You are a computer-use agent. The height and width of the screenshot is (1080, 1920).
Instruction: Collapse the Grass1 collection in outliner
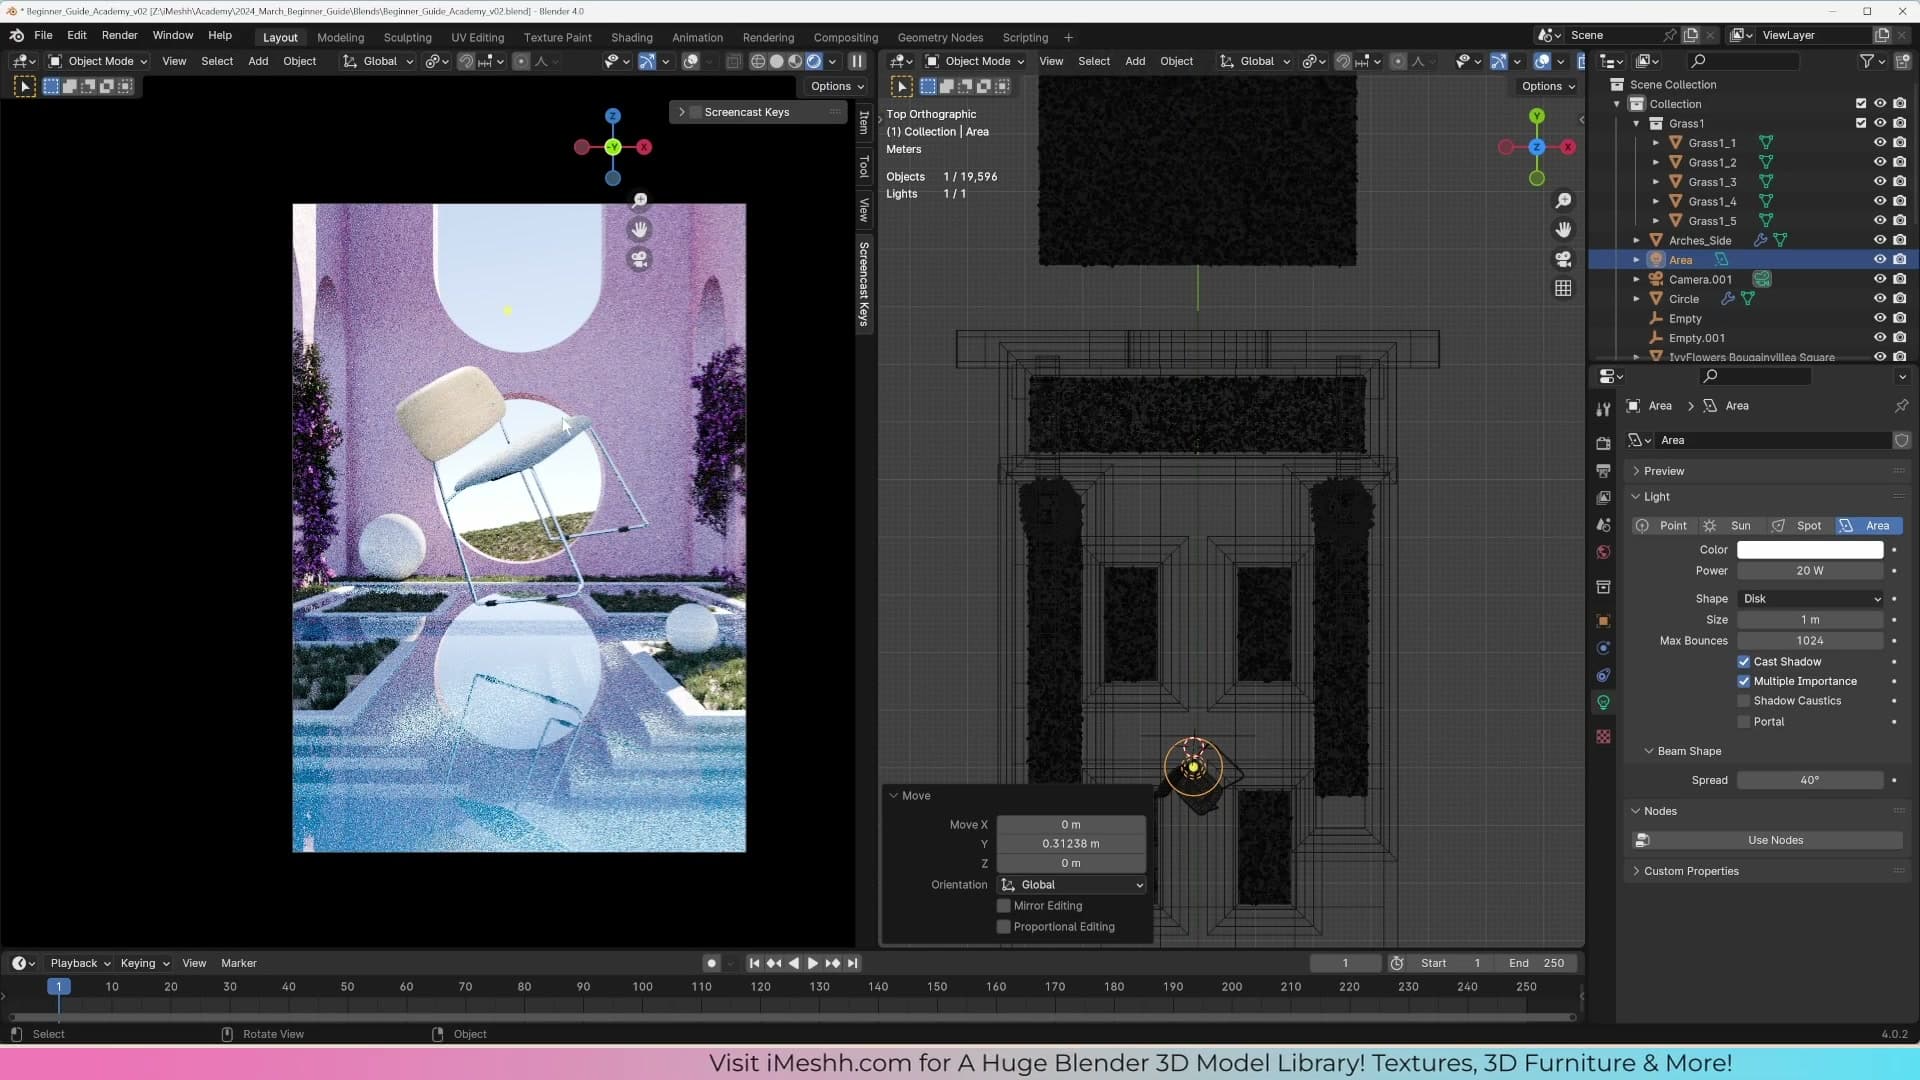click(1637, 123)
